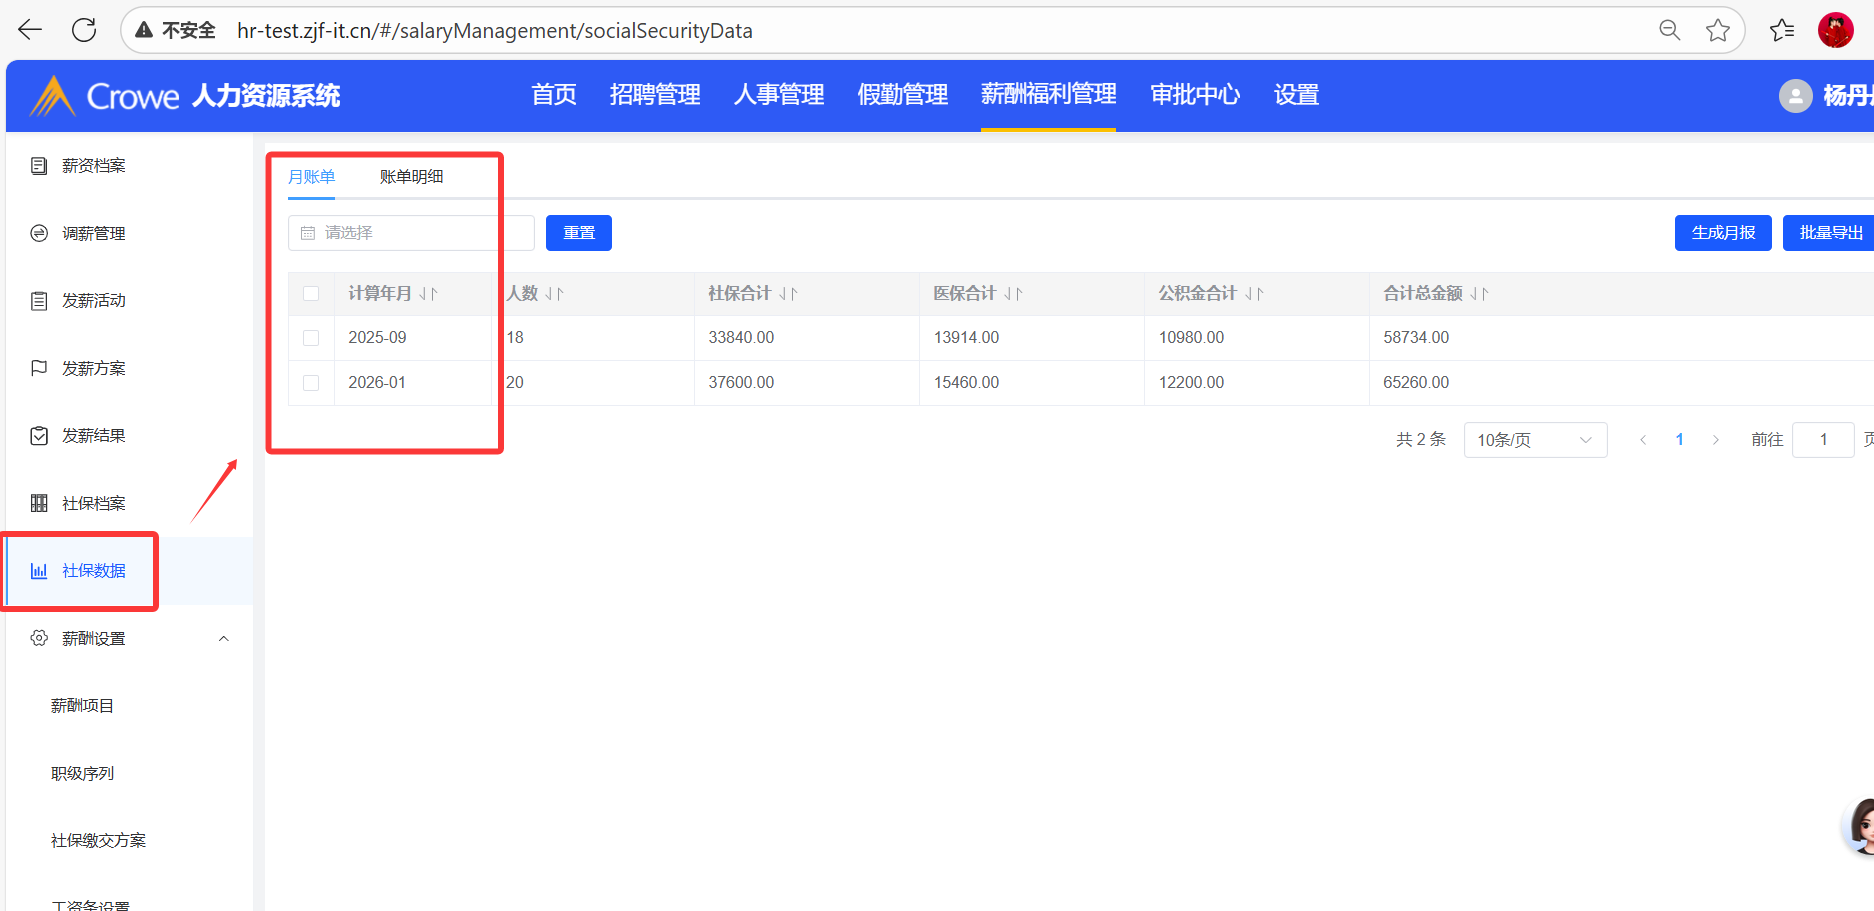Screen dimensions: 1874x911
Task: Click the 生成月报 button
Action: [1722, 233]
